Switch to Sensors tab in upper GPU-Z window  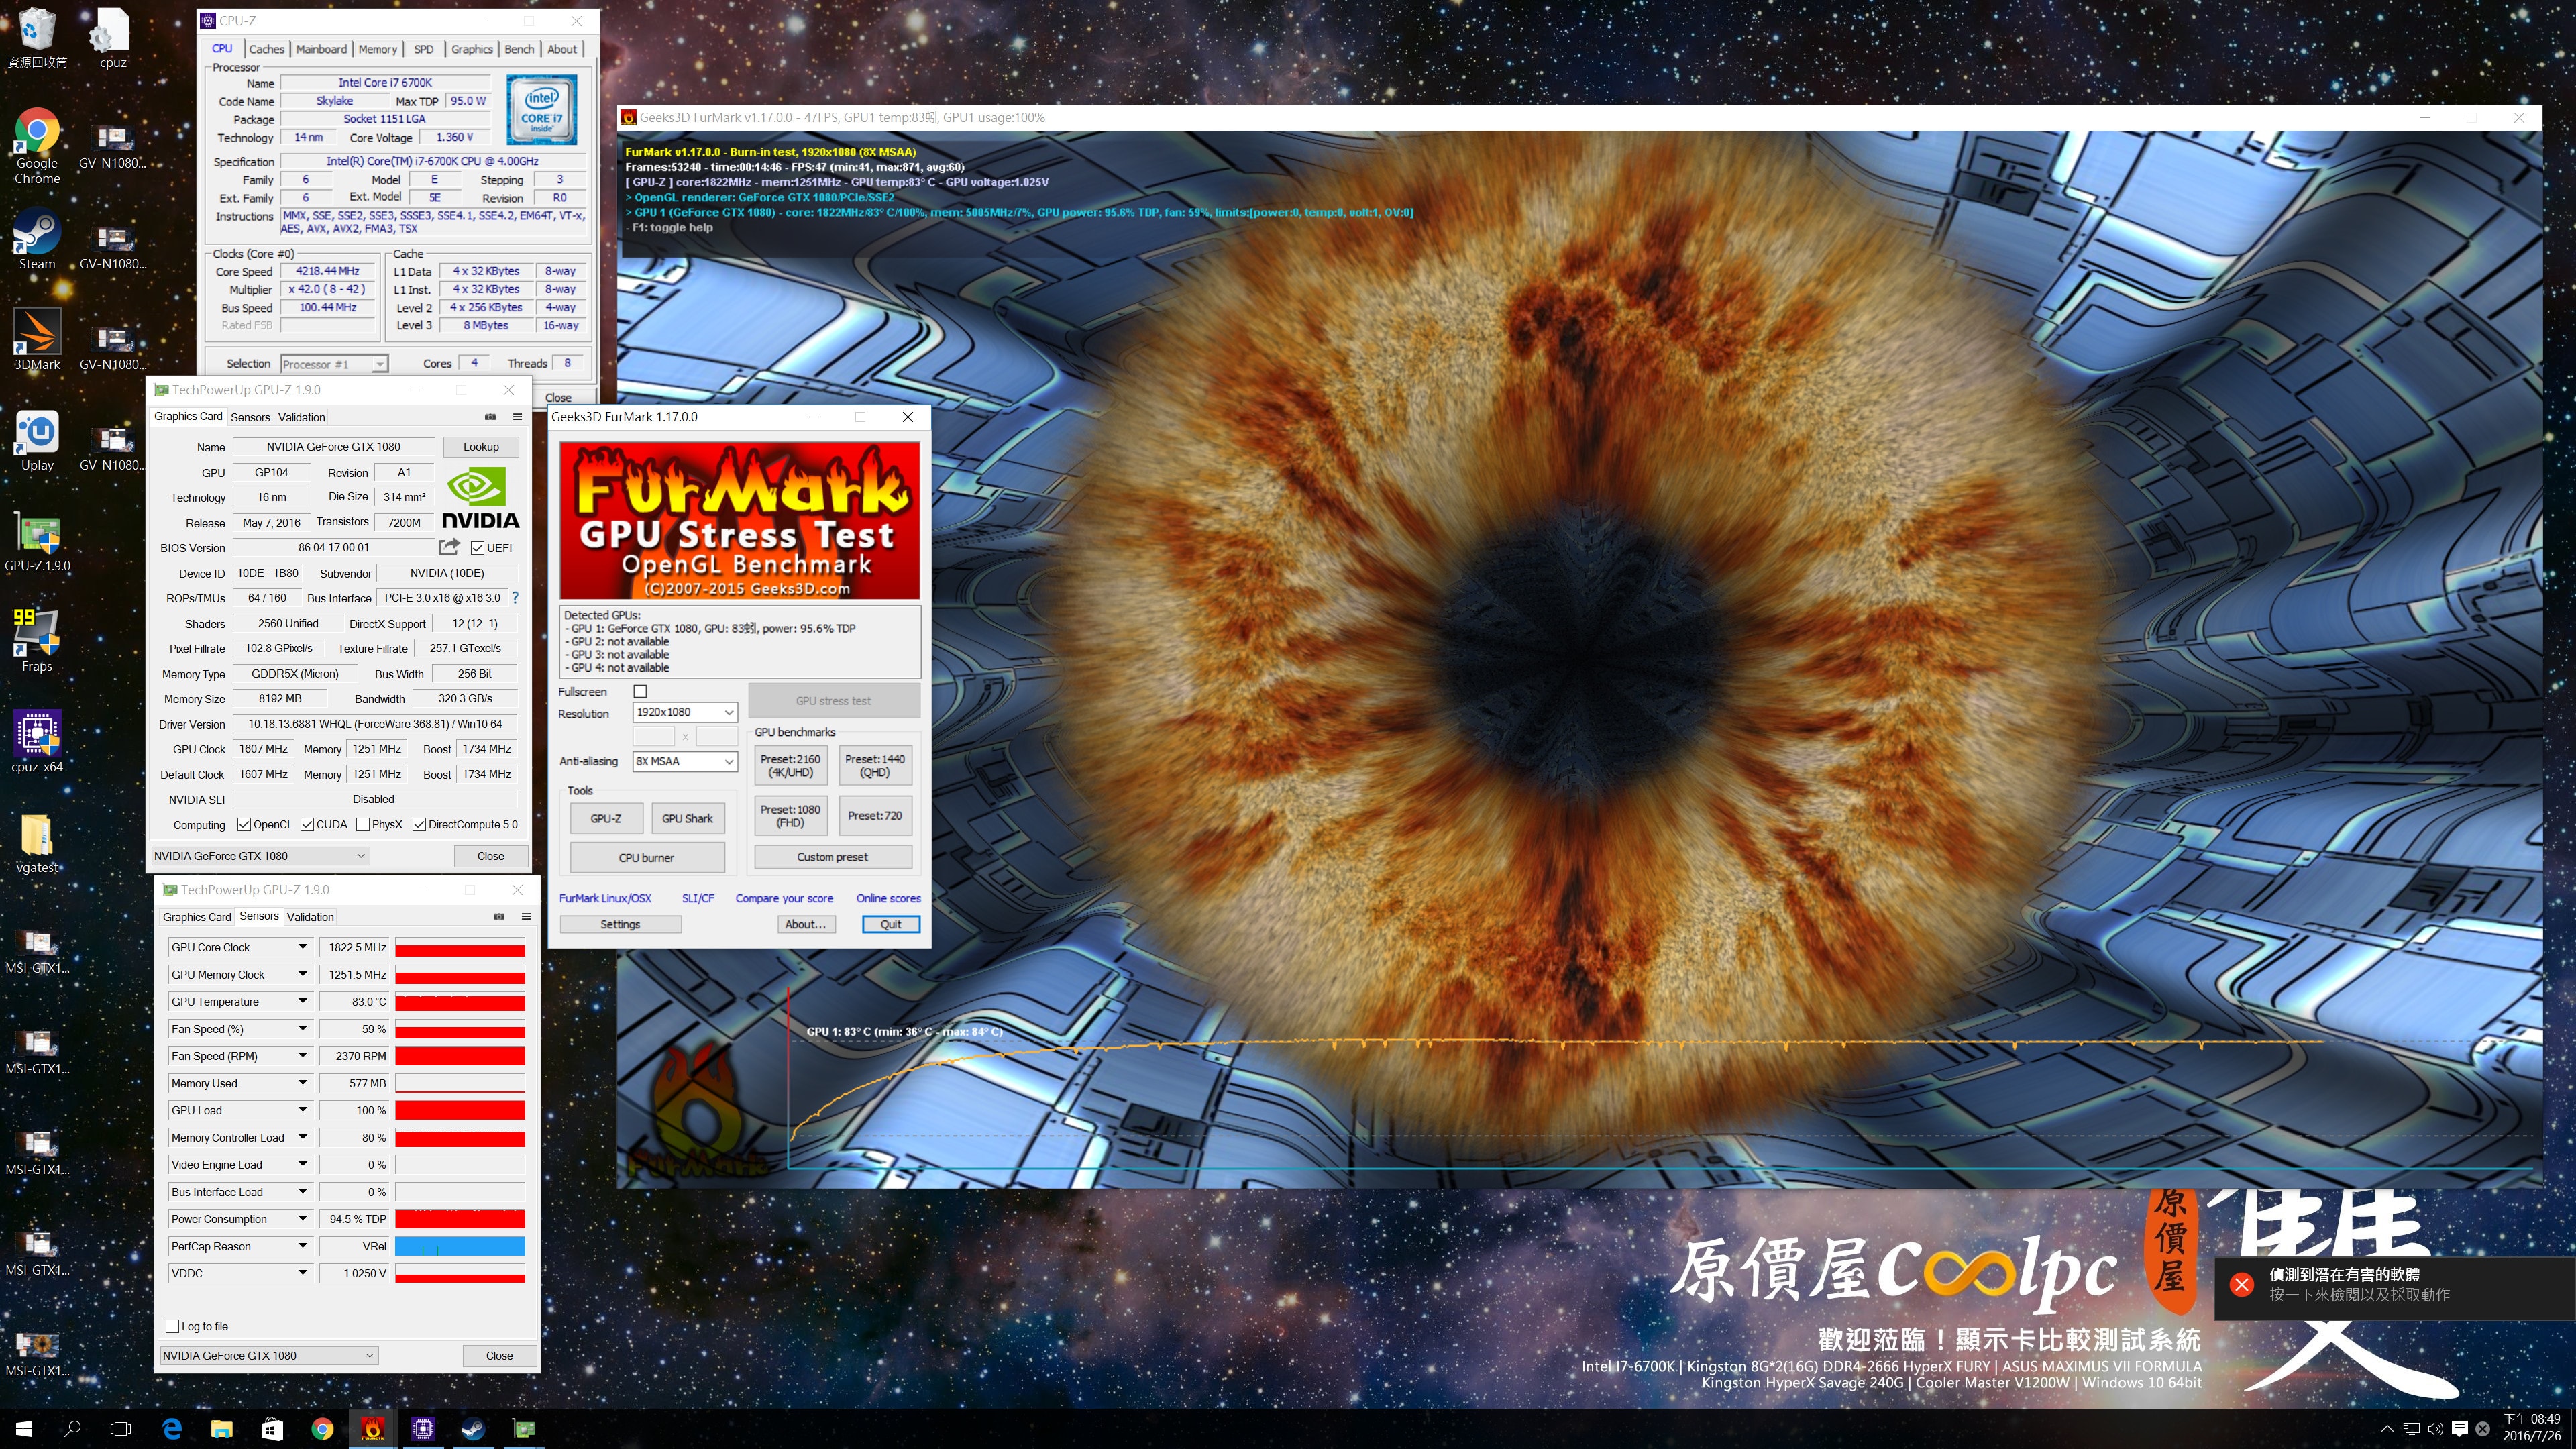coord(250,417)
